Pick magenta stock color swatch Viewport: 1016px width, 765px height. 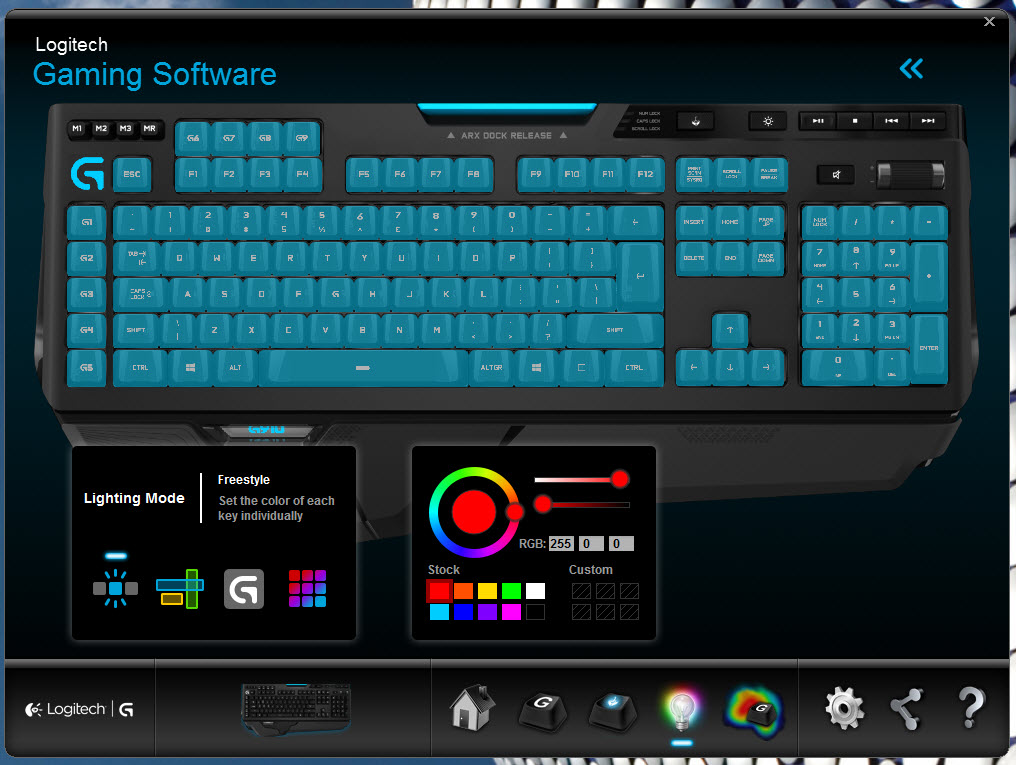pyautogui.click(x=511, y=611)
